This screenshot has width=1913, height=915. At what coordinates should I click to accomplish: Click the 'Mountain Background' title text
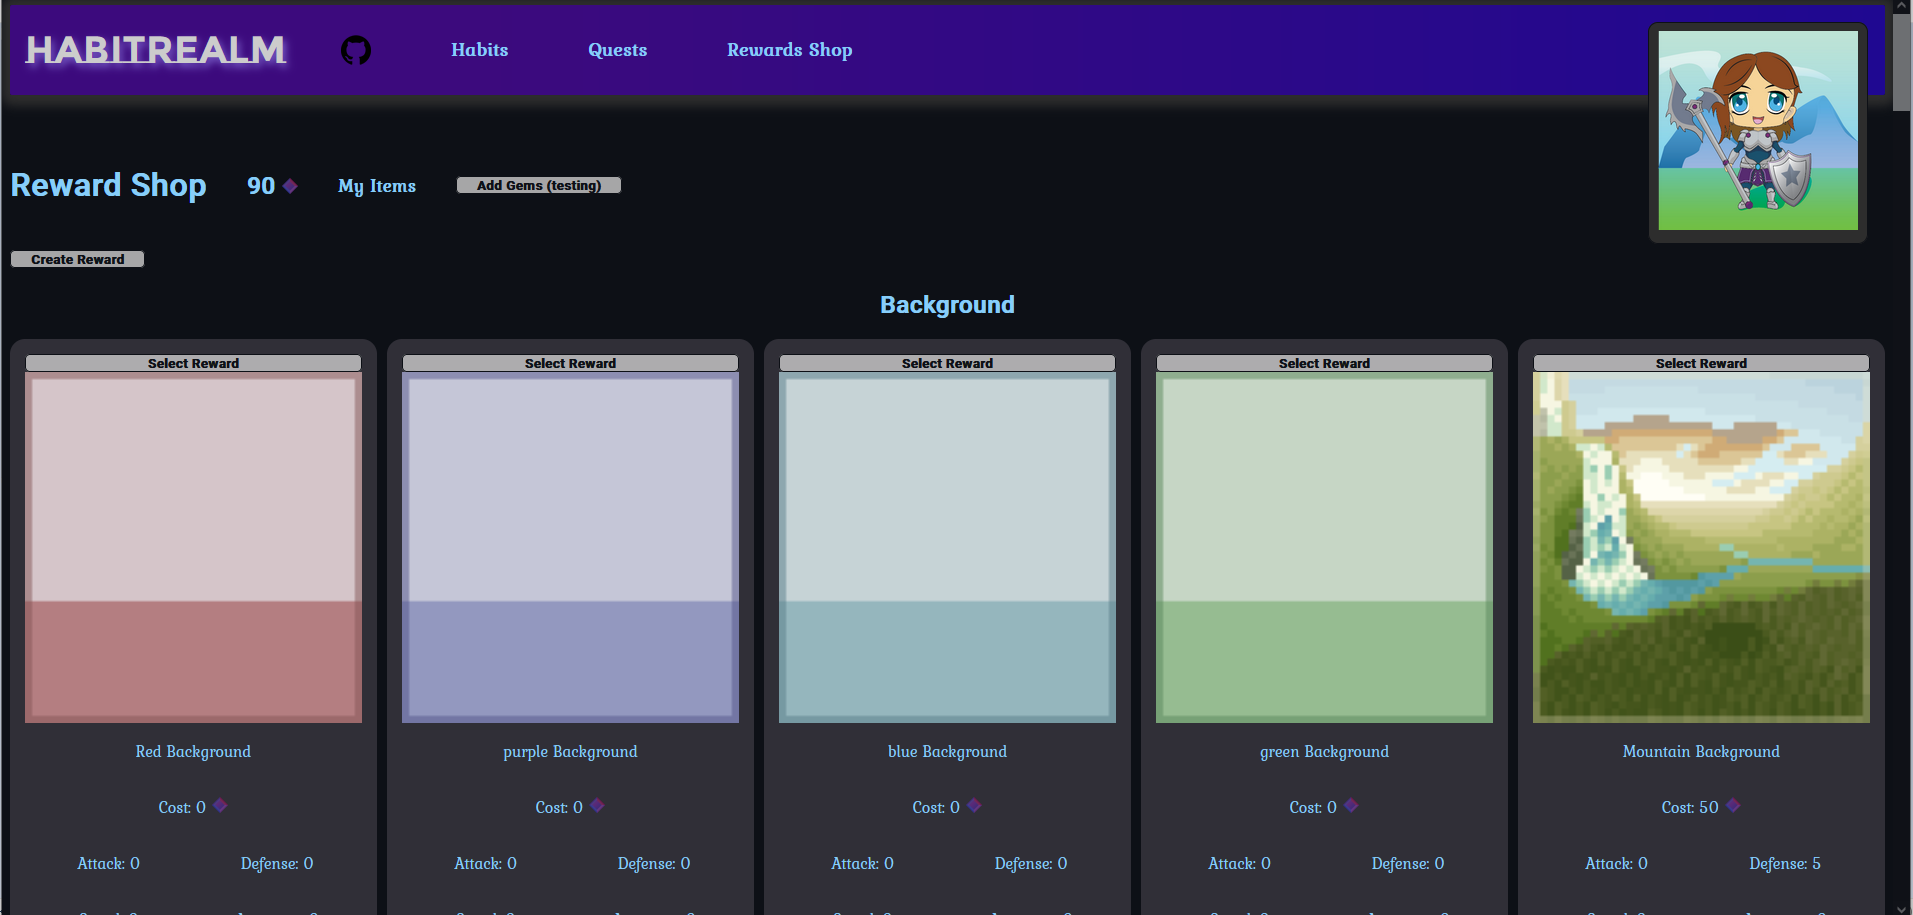tap(1701, 752)
